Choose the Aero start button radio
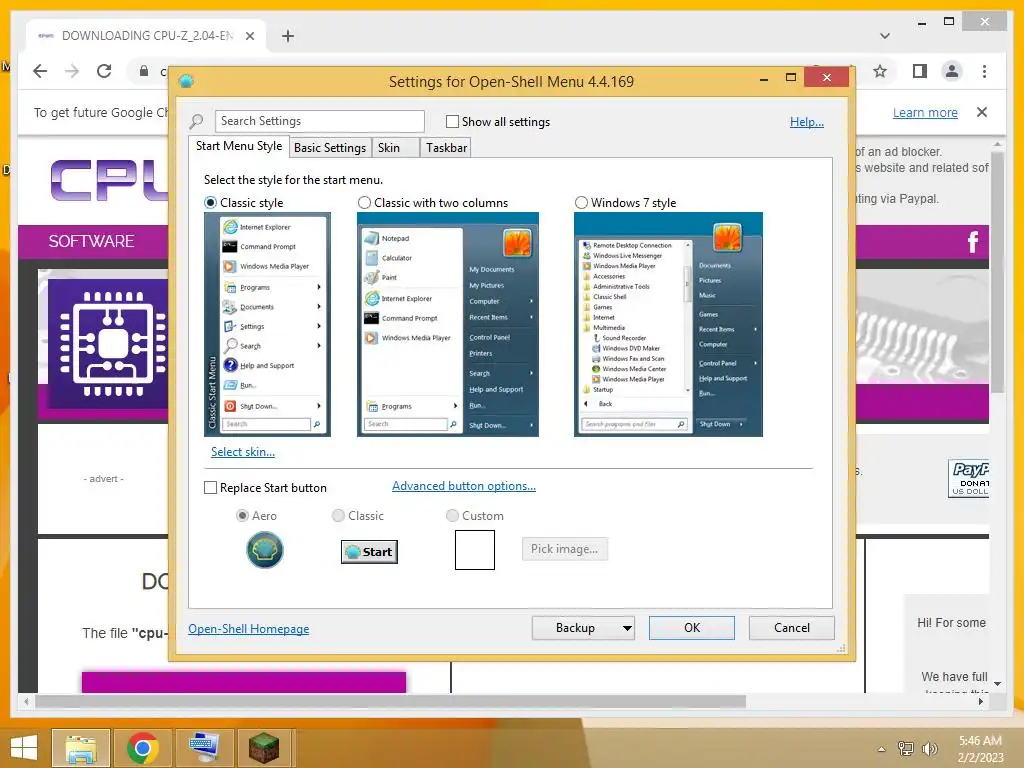 242,516
